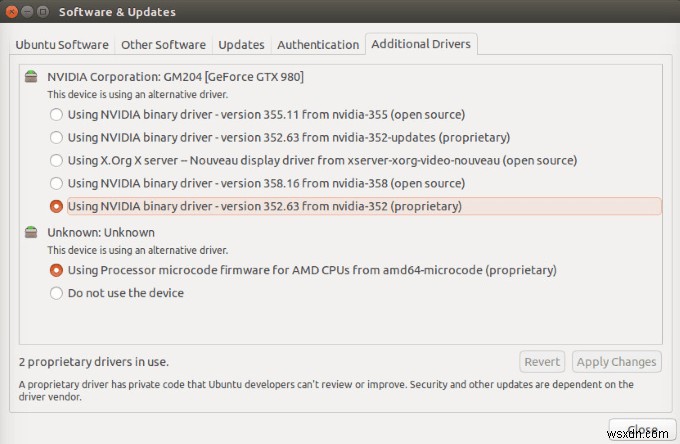The width and height of the screenshot is (680, 444).
Task: Click the proprietary driver explanation text
Action: point(326,390)
